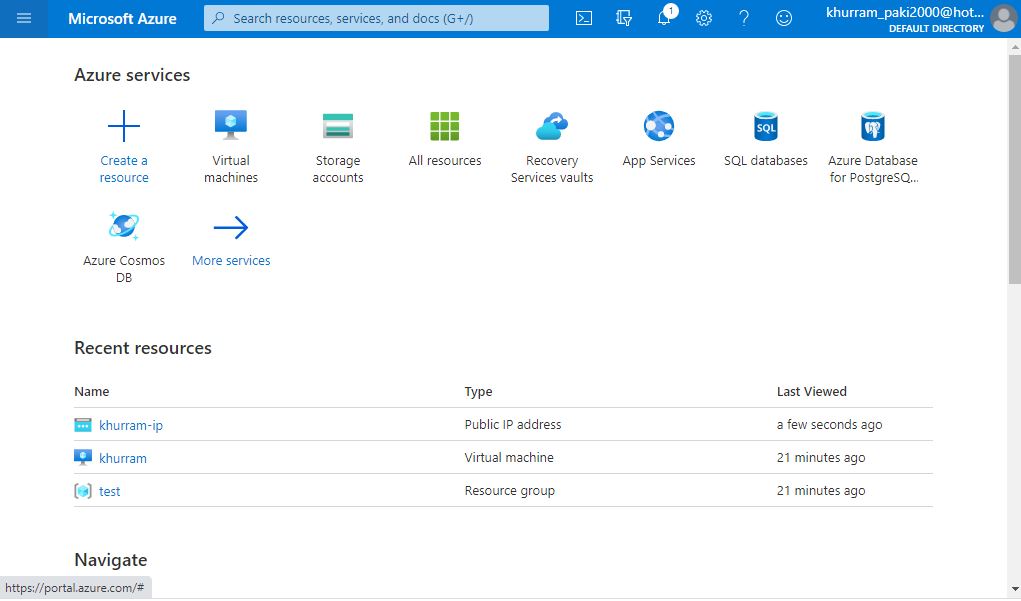Open the khurram virtual machine link
The height and width of the screenshot is (601, 1021).
pyautogui.click(x=122, y=458)
